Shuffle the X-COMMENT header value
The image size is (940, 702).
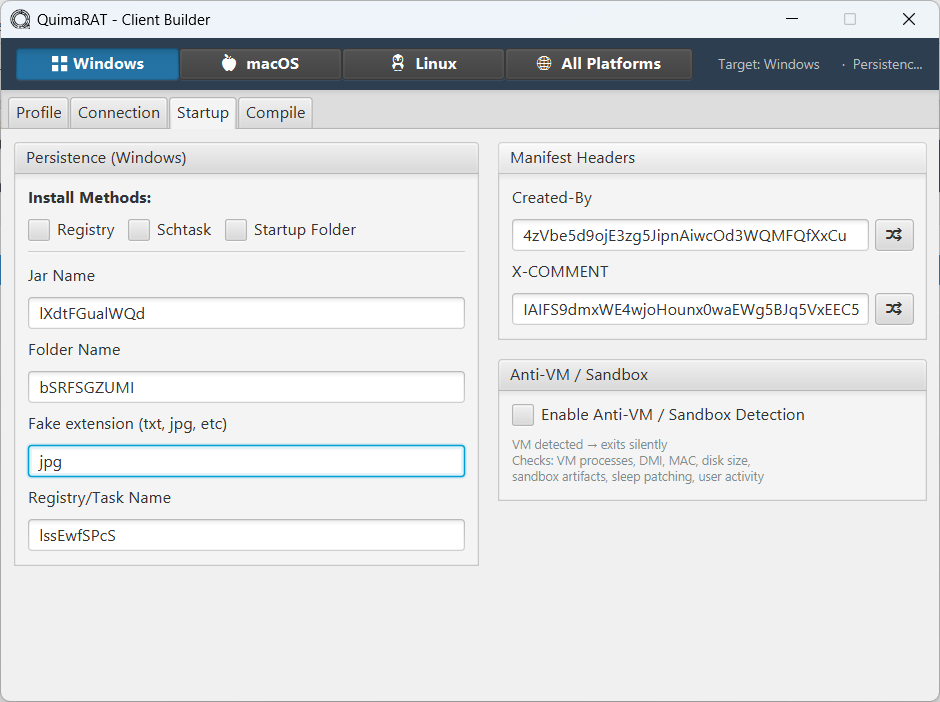tap(894, 309)
